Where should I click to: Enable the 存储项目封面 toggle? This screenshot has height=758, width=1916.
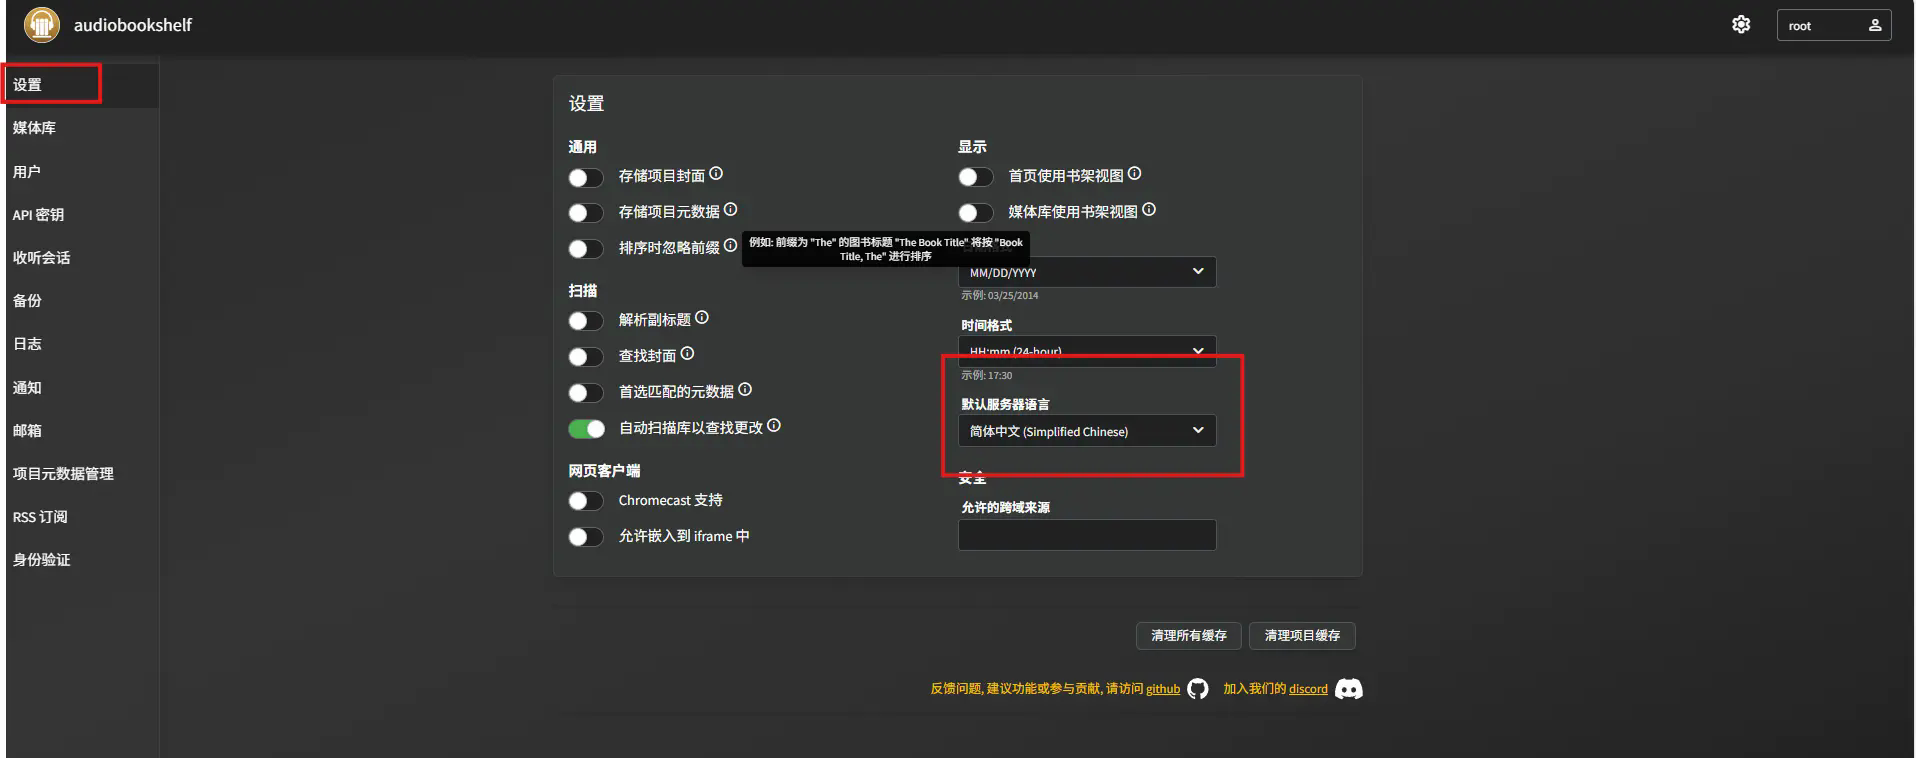click(x=586, y=177)
